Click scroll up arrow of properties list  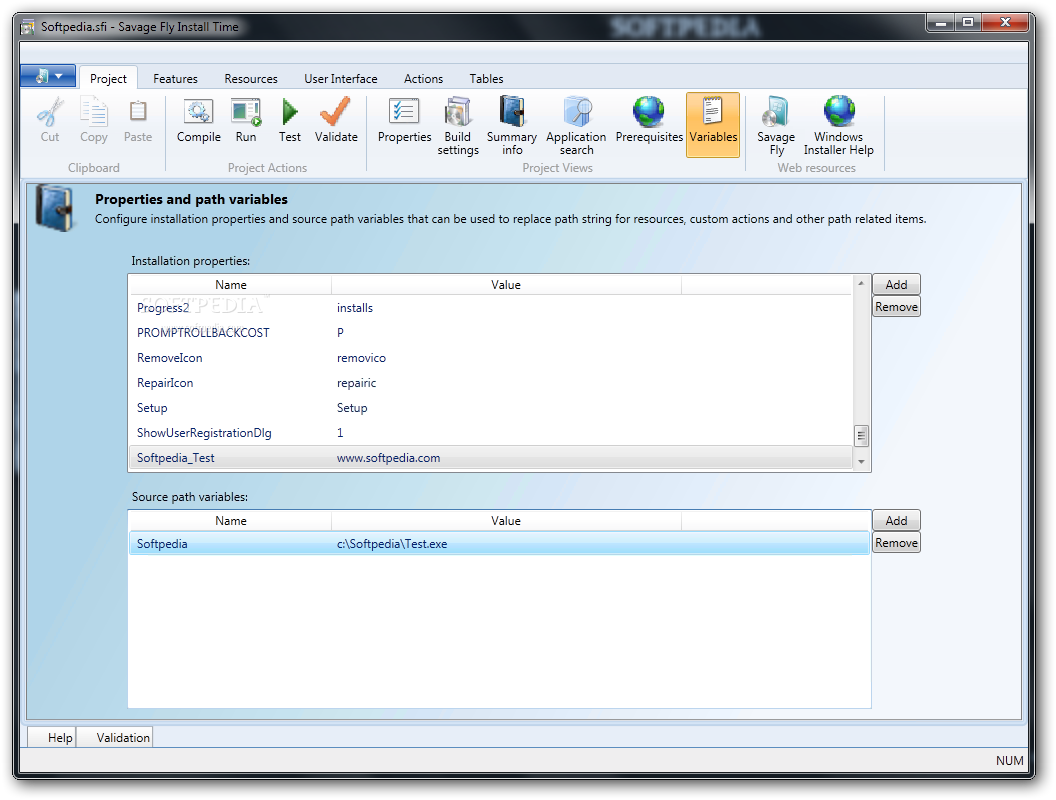point(861,284)
